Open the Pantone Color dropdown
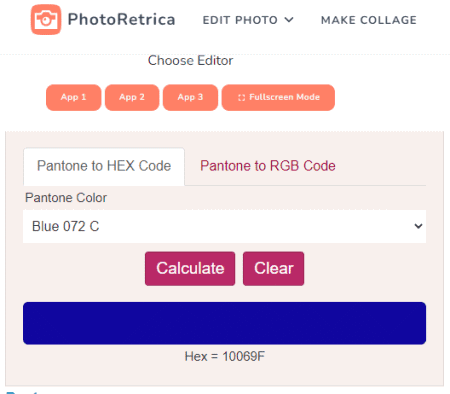Screen dimensions: 450x394 point(224,226)
